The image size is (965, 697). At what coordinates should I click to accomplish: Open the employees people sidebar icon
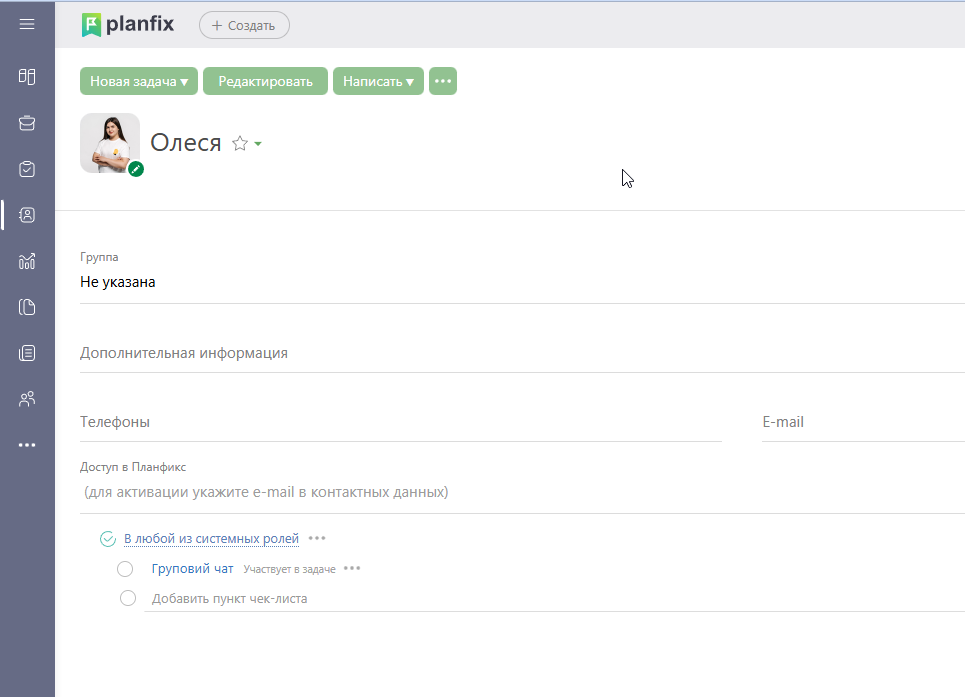tap(27, 399)
